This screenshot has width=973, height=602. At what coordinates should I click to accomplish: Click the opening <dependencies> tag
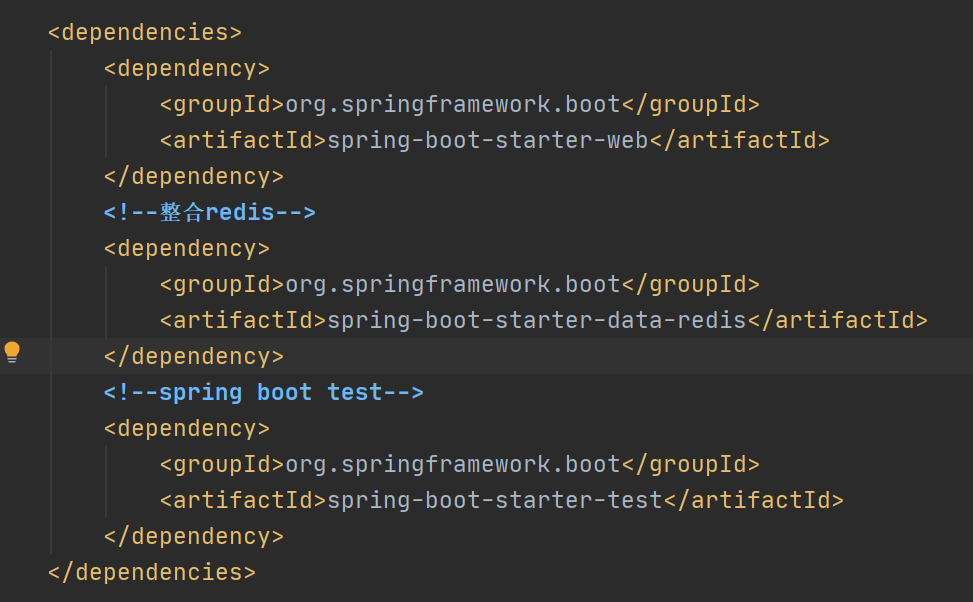point(145,32)
